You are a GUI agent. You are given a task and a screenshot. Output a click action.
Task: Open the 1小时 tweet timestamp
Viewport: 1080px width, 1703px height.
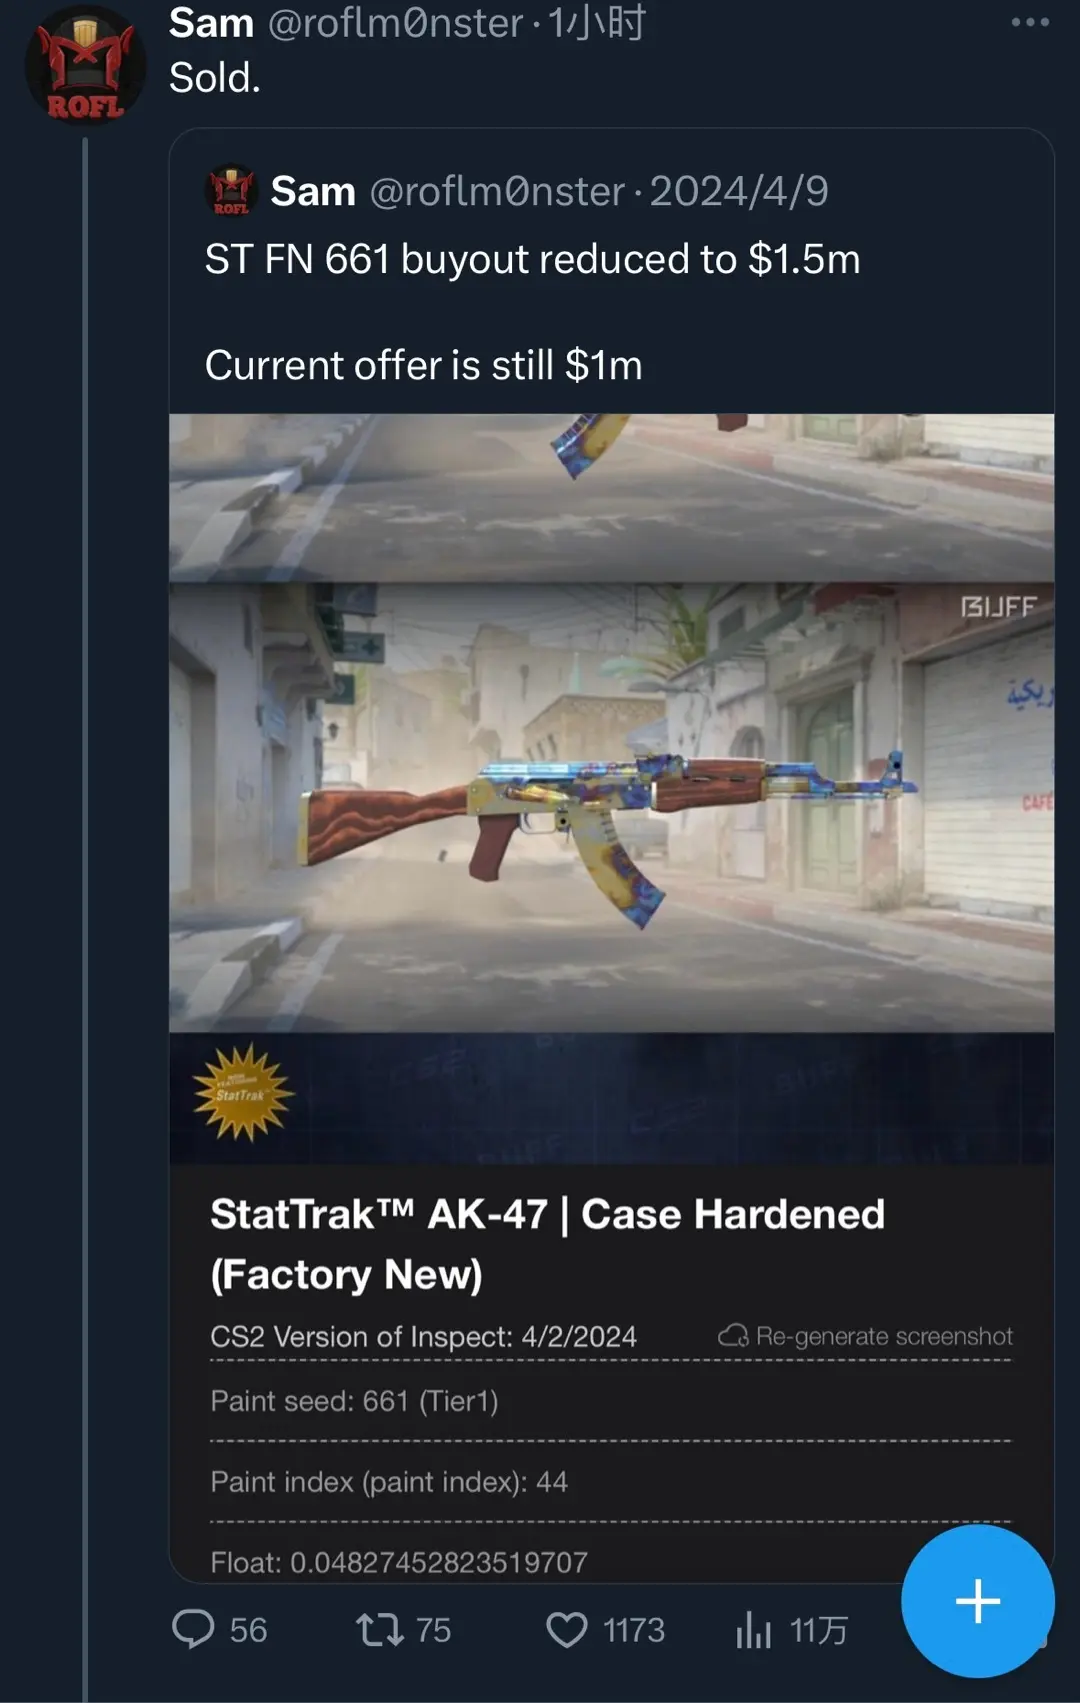tap(597, 23)
